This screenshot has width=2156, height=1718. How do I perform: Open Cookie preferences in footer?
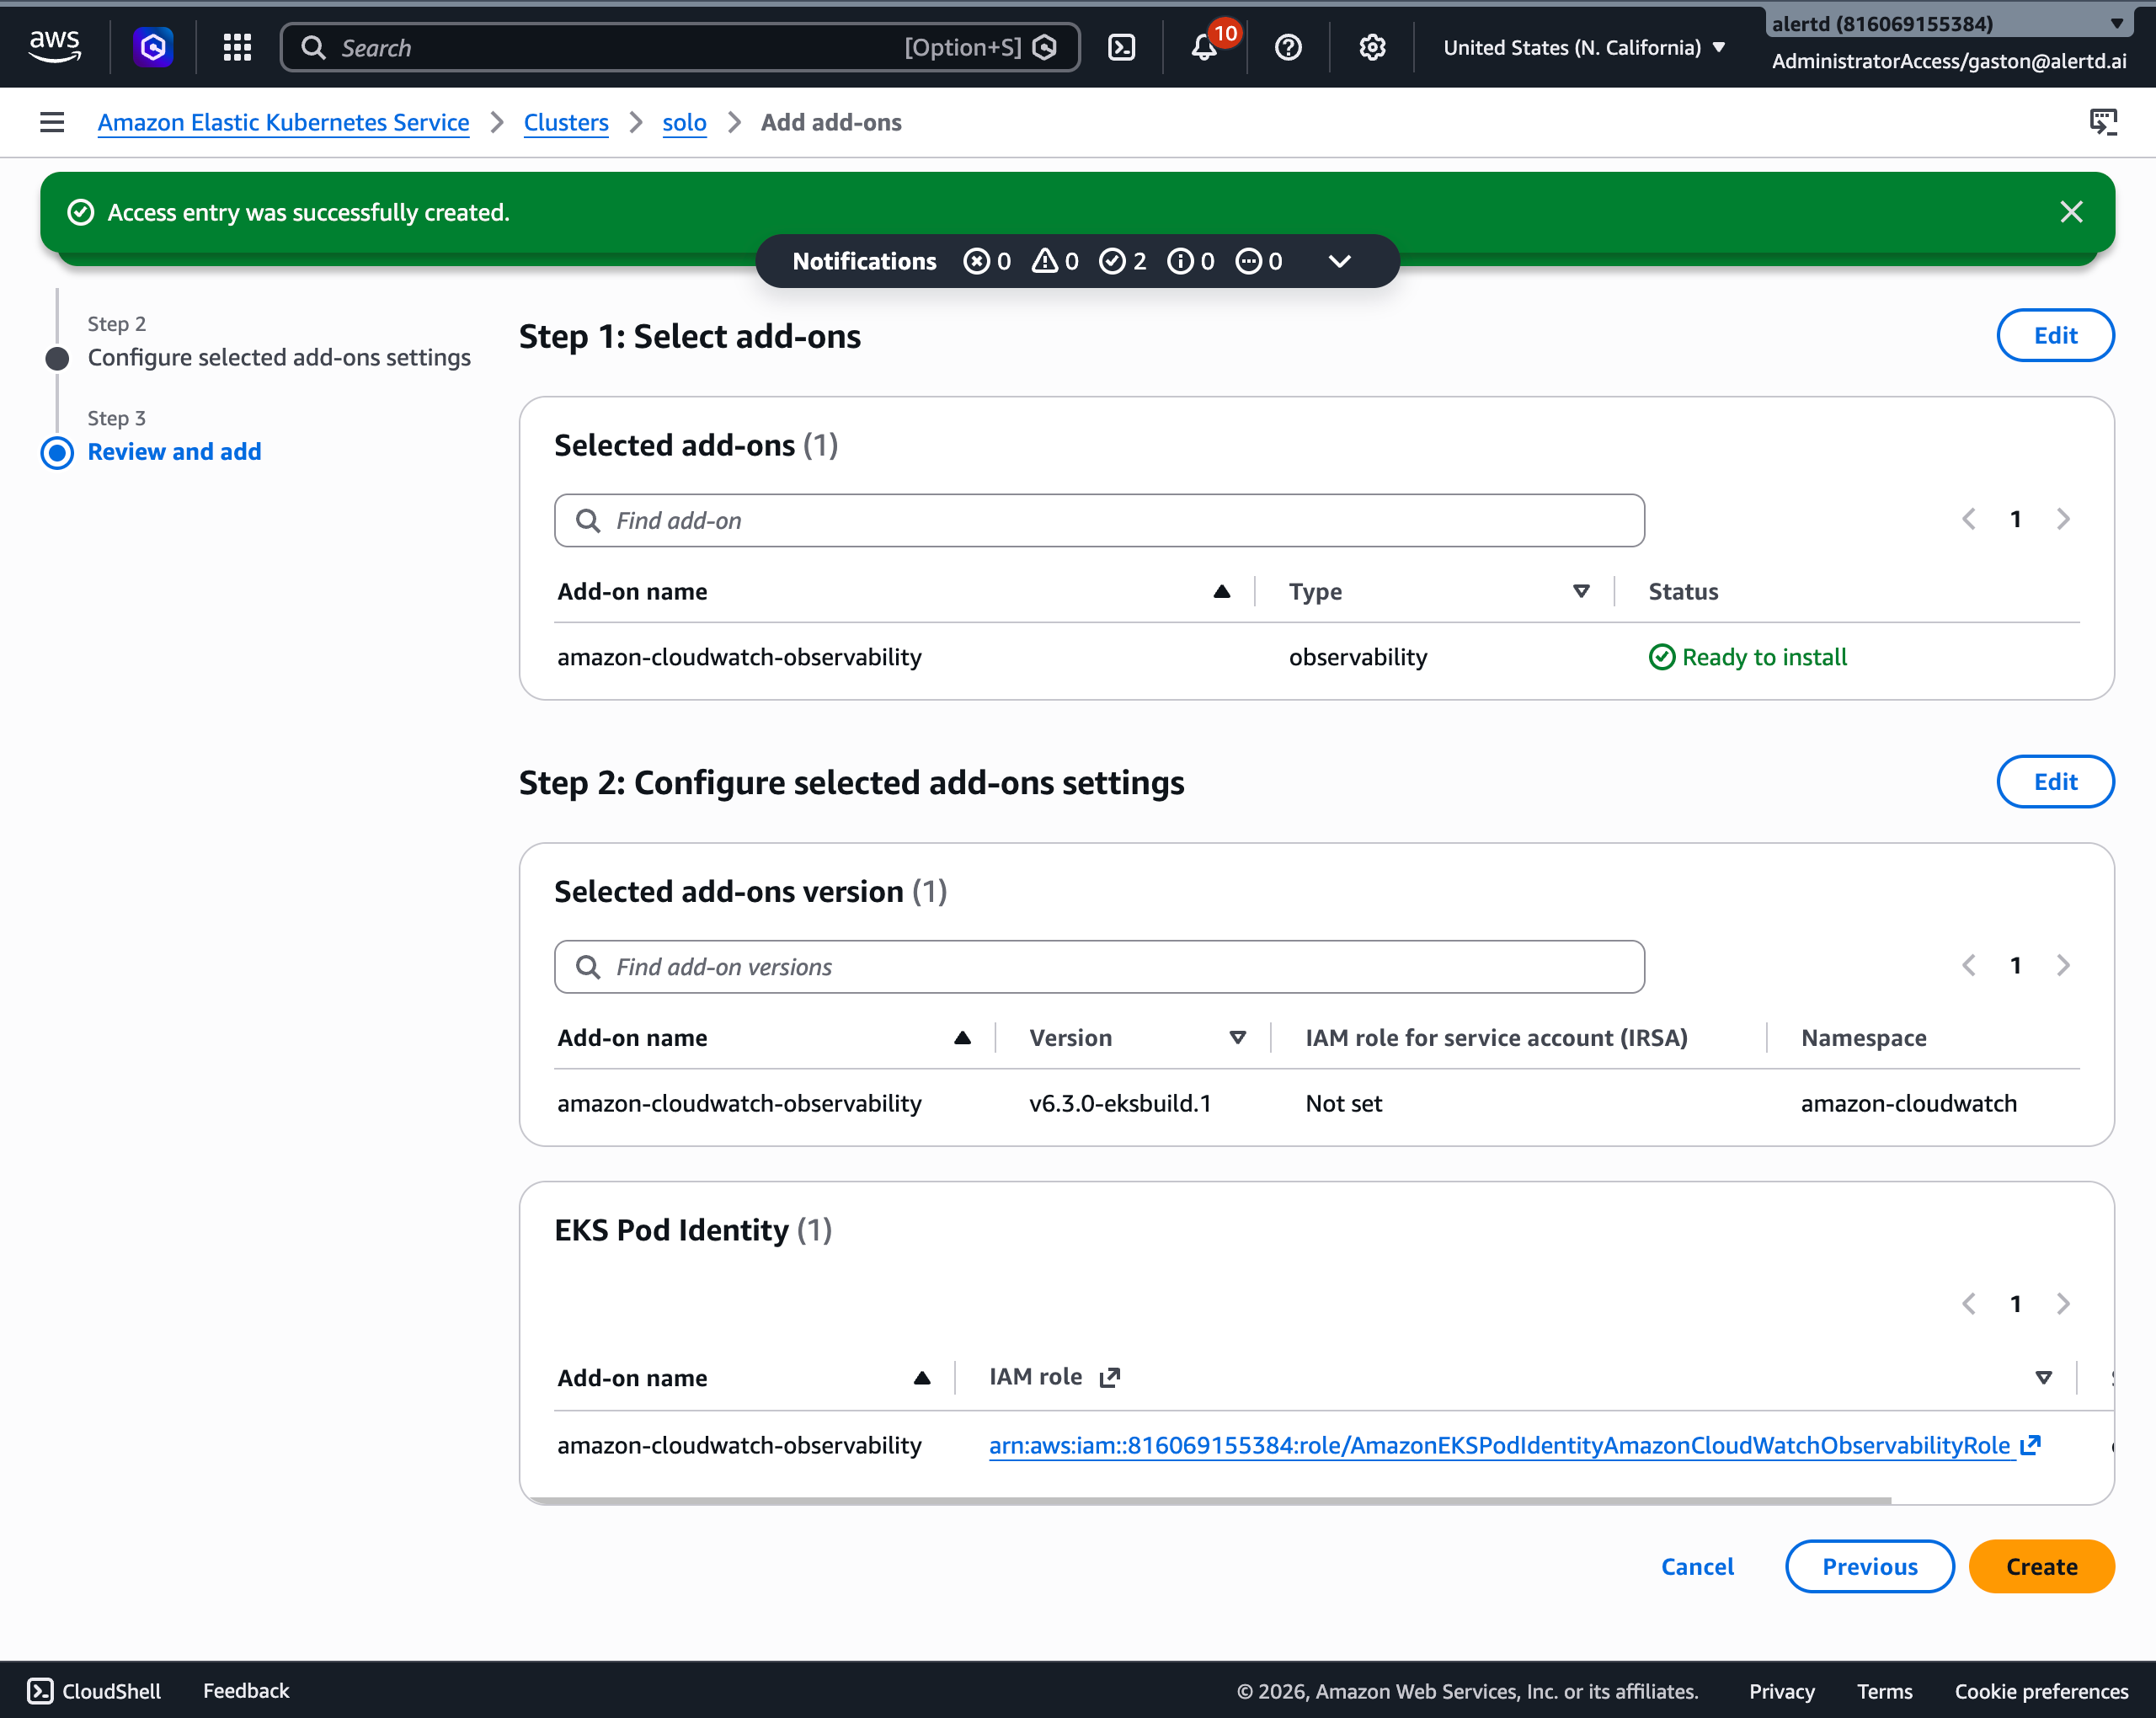[x=2041, y=1690]
